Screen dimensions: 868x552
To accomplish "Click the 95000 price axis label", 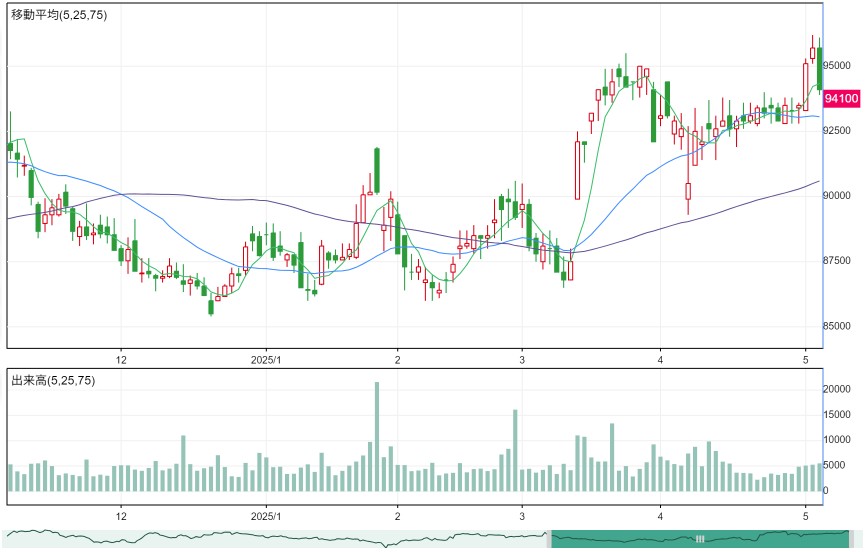I will coord(836,65).
